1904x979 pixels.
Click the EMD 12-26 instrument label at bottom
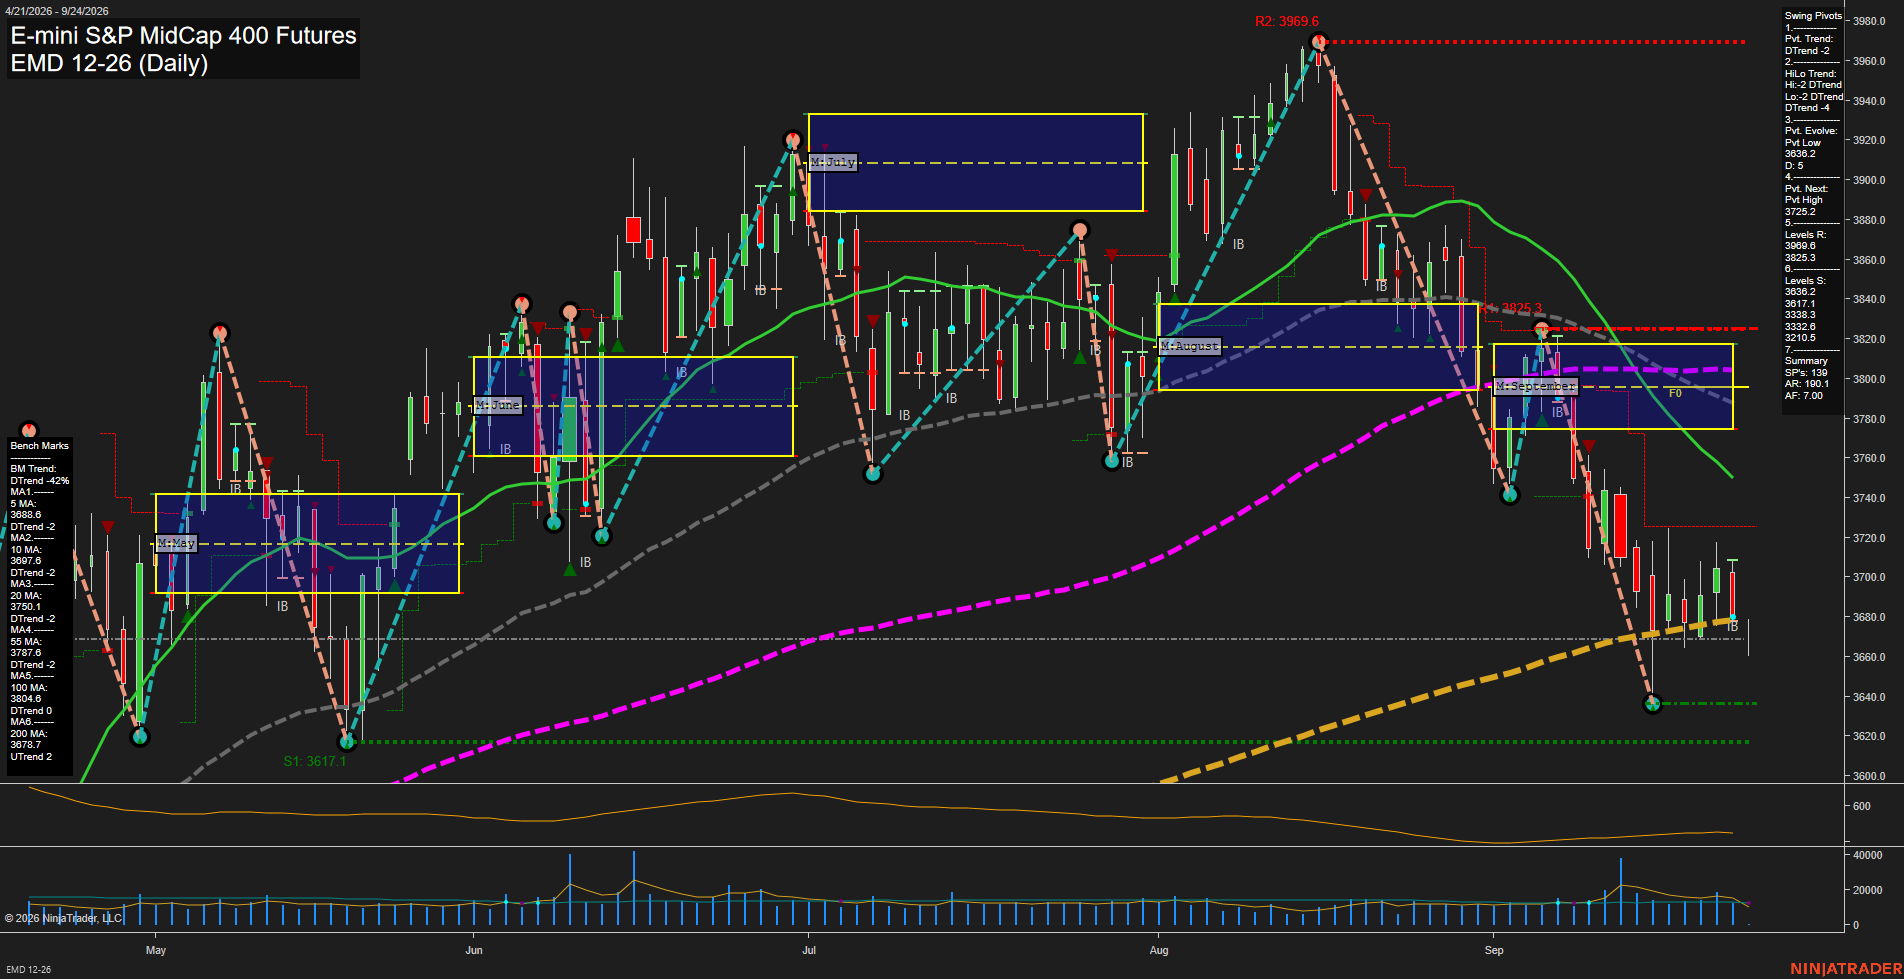point(28,970)
